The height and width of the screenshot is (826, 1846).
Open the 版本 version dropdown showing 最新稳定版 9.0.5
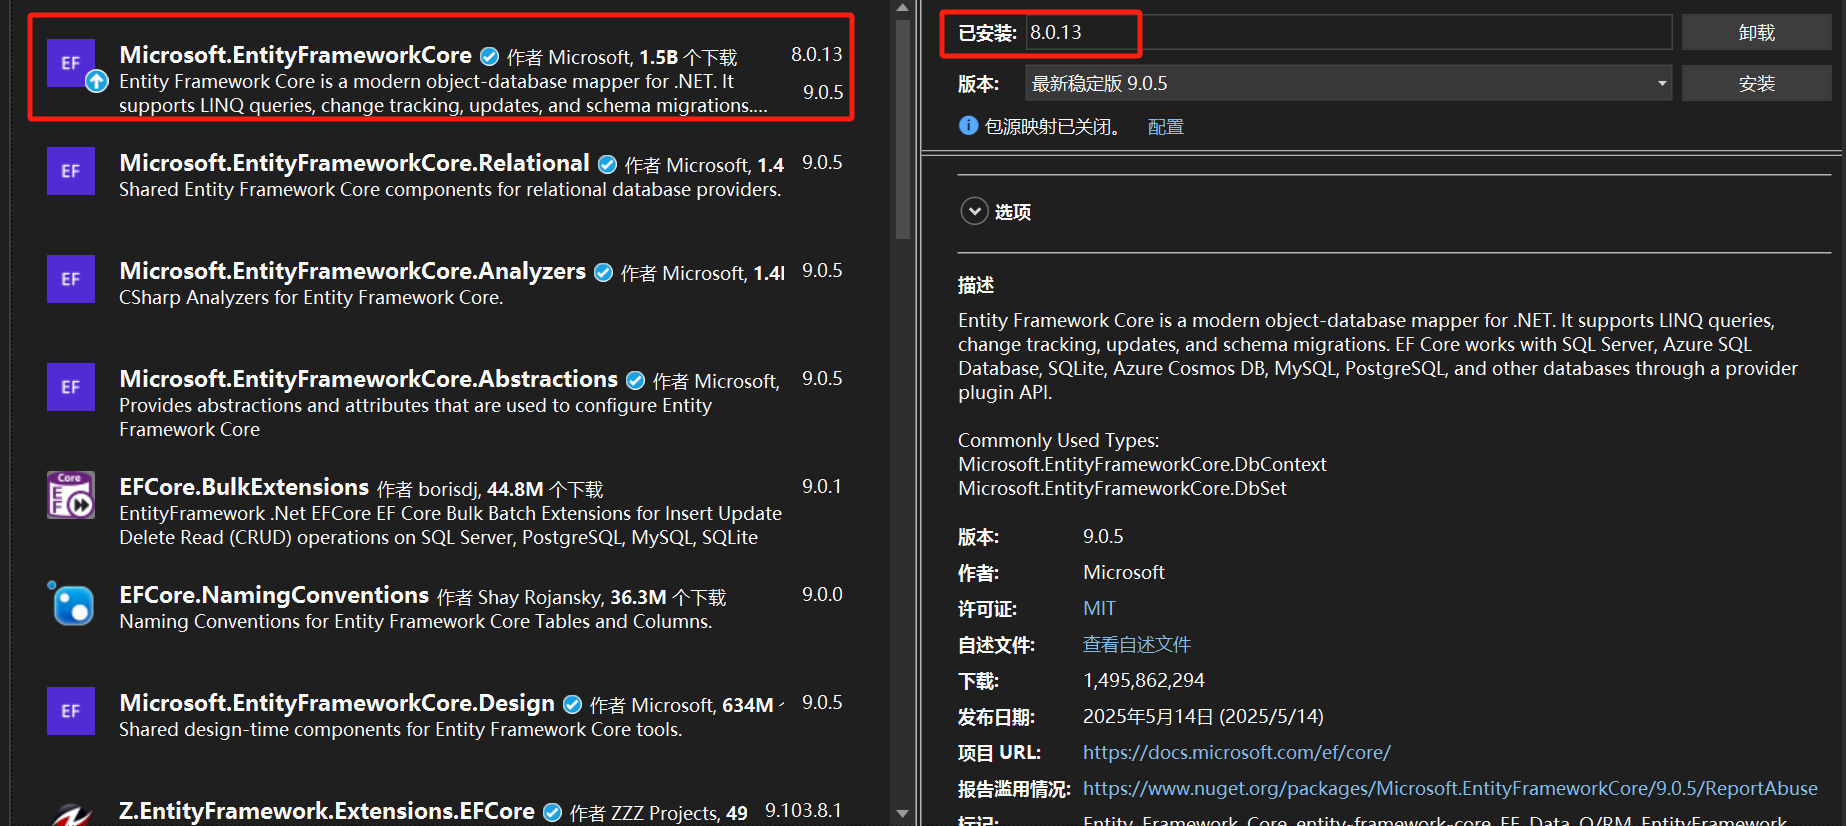(x=1348, y=83)
